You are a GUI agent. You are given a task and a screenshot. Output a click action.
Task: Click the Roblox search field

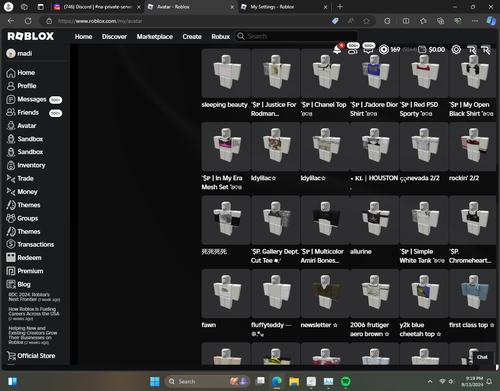[297, 36]
